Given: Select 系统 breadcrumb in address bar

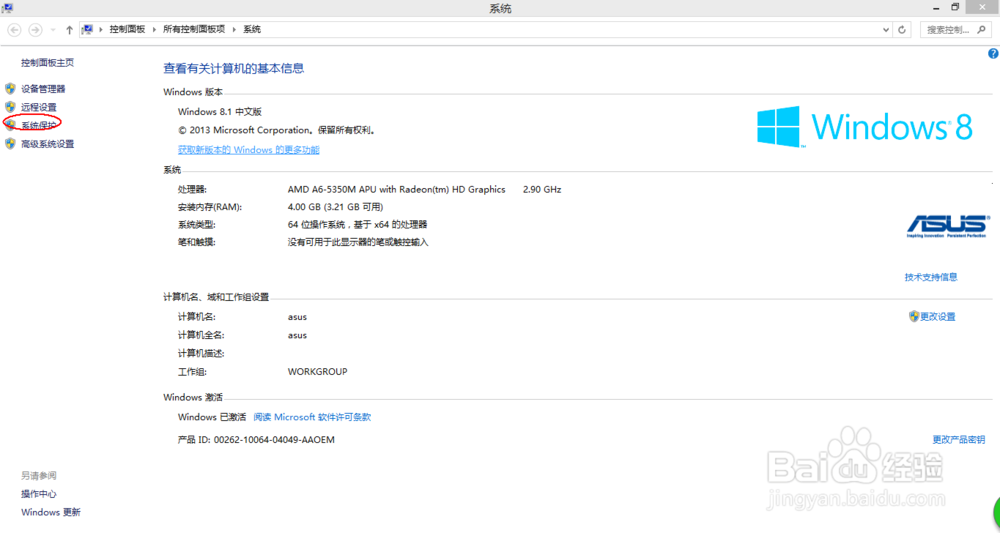Looking at the screenshot, I should [252, 29].
